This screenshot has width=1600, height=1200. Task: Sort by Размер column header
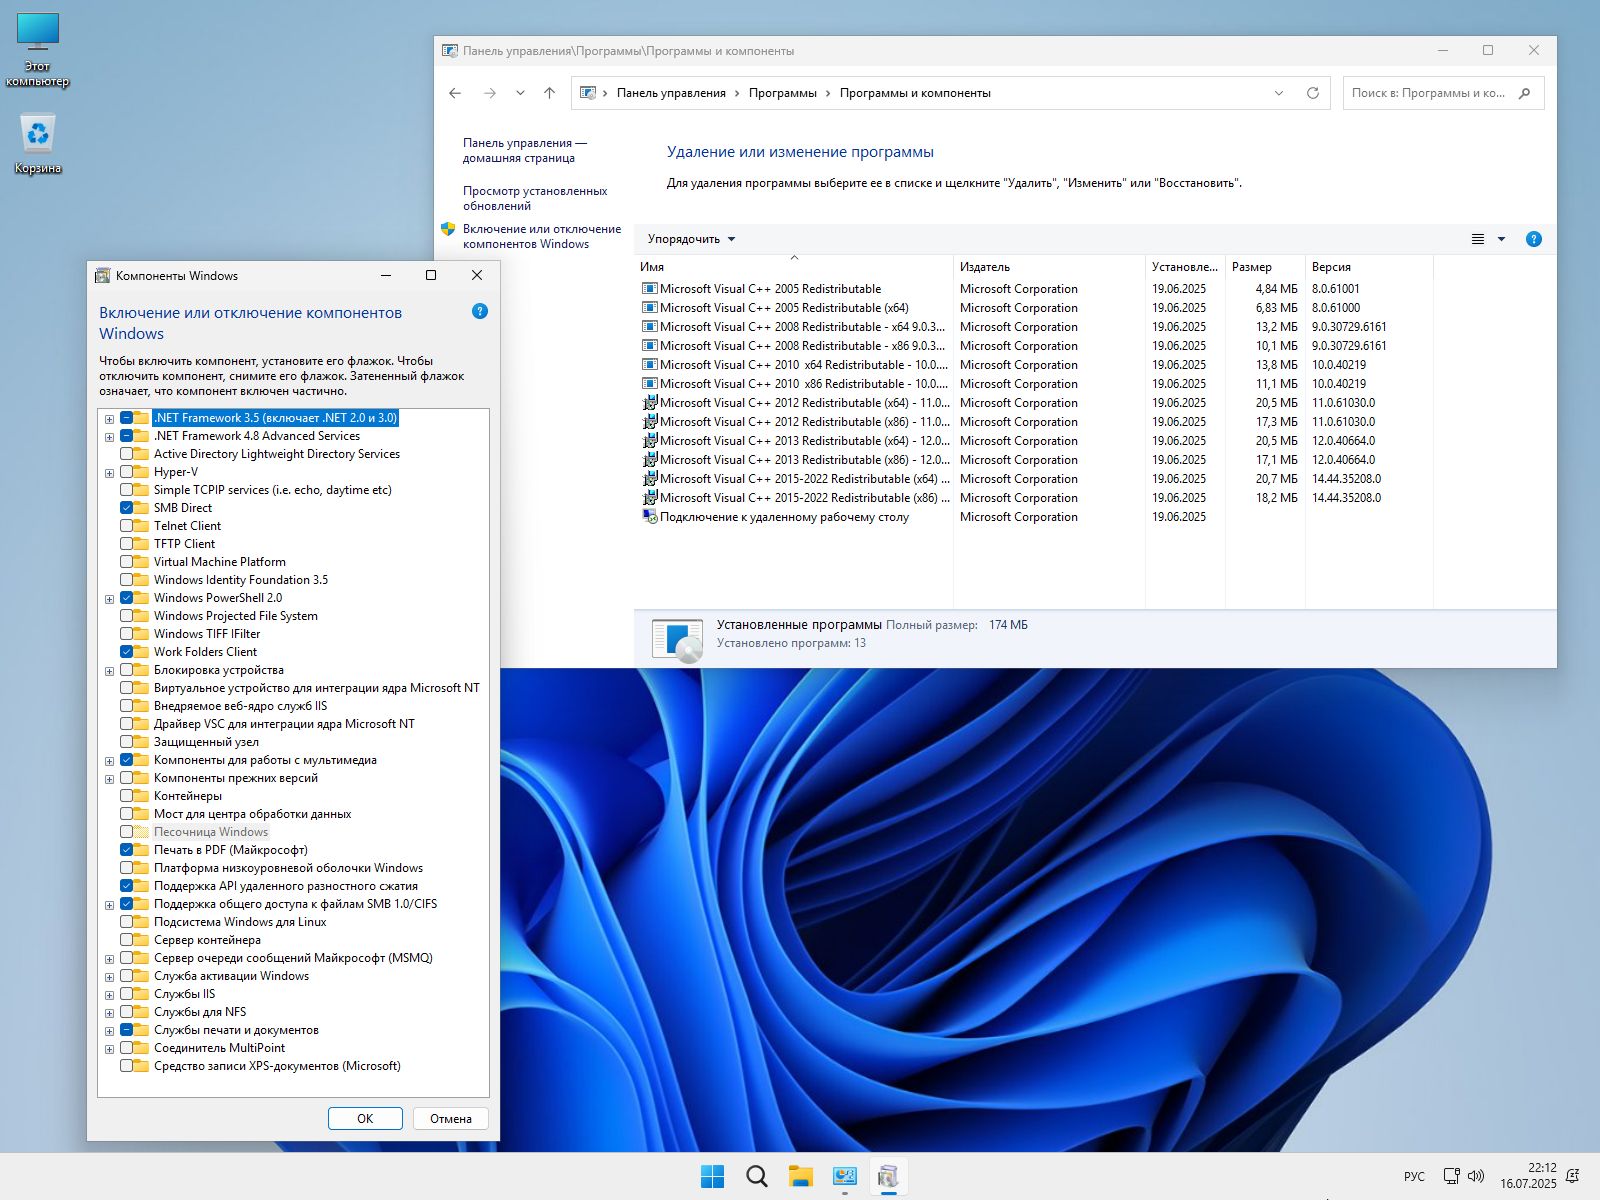pyautogui.click(x=1265, y=267)
